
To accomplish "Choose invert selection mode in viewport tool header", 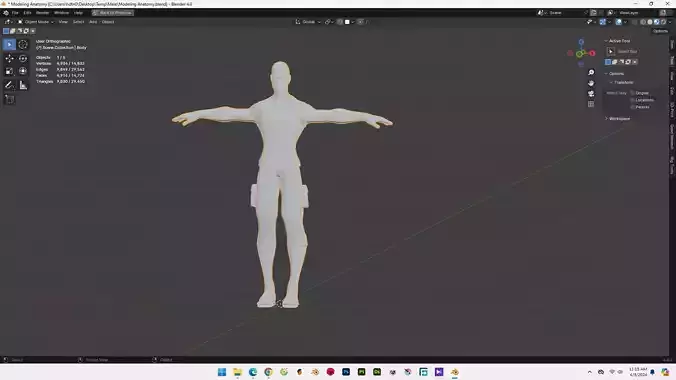I will pos(26,31).
